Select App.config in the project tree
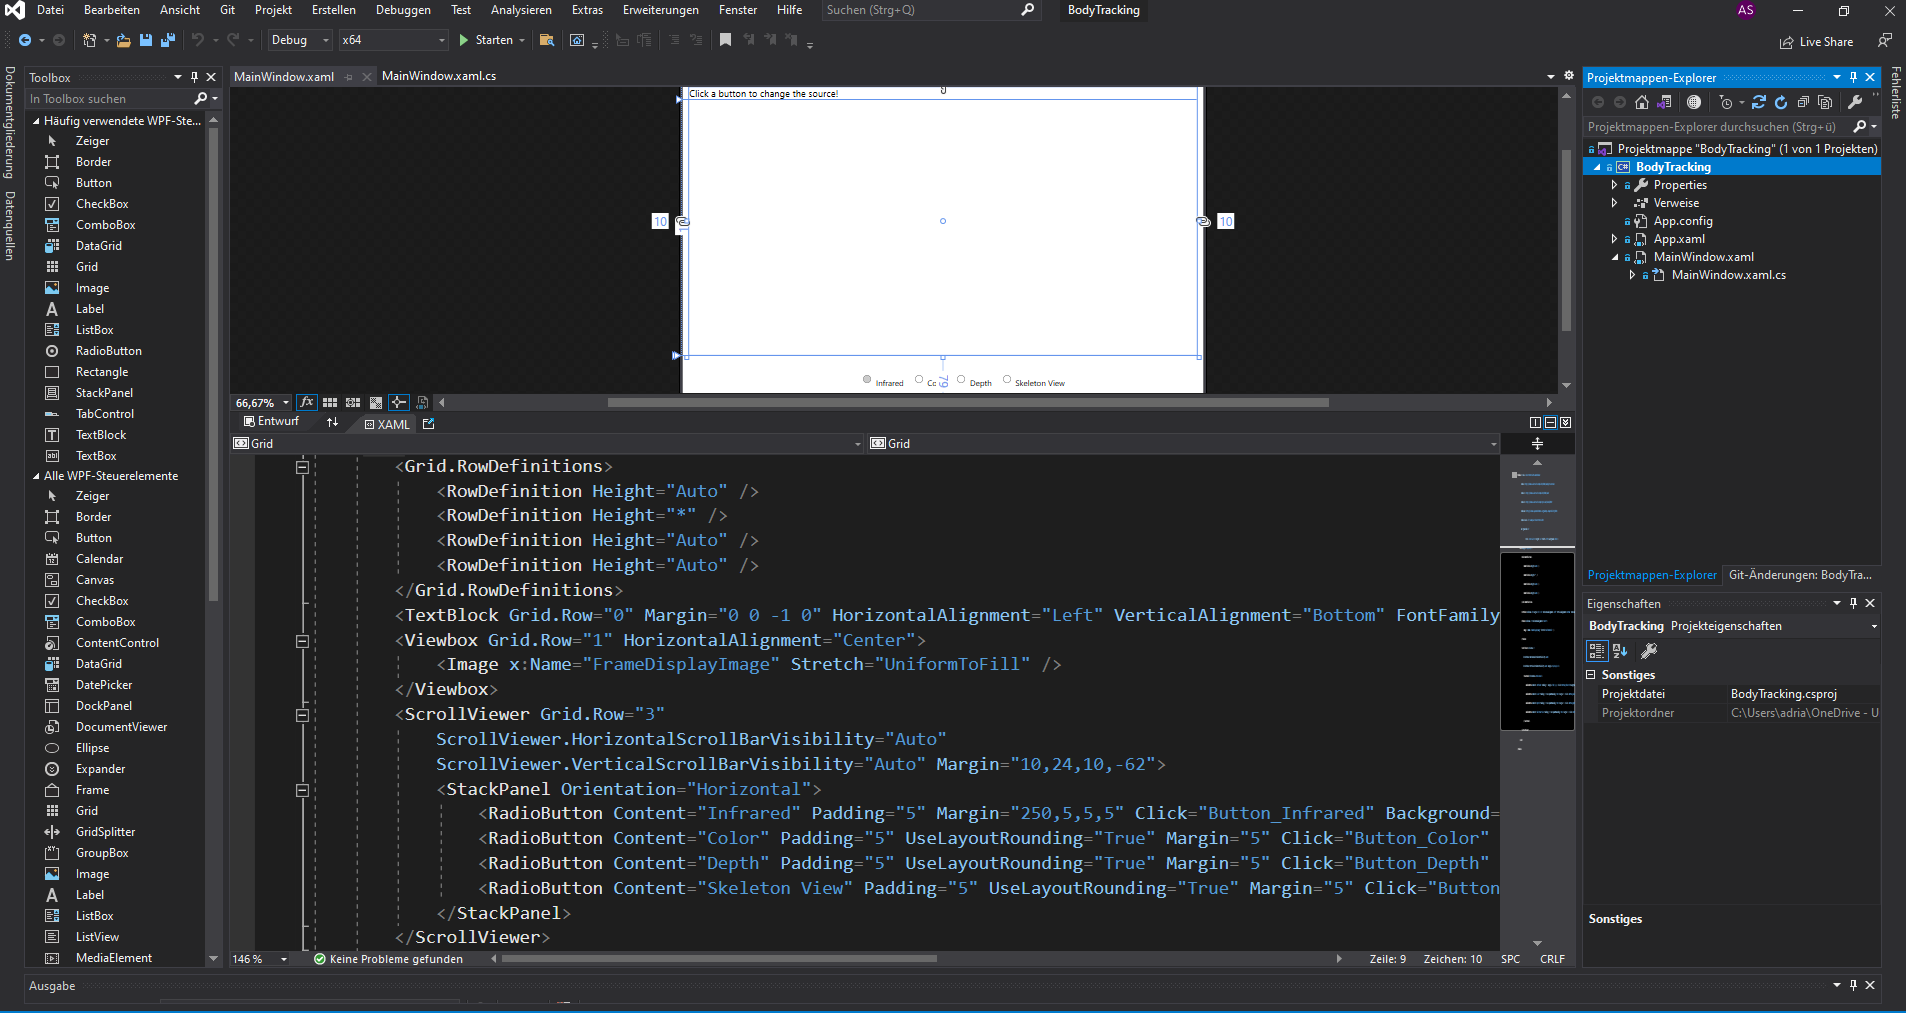Image resolution: width=1906 pixels, height=1013 pixels. (x=1683, y=221)
